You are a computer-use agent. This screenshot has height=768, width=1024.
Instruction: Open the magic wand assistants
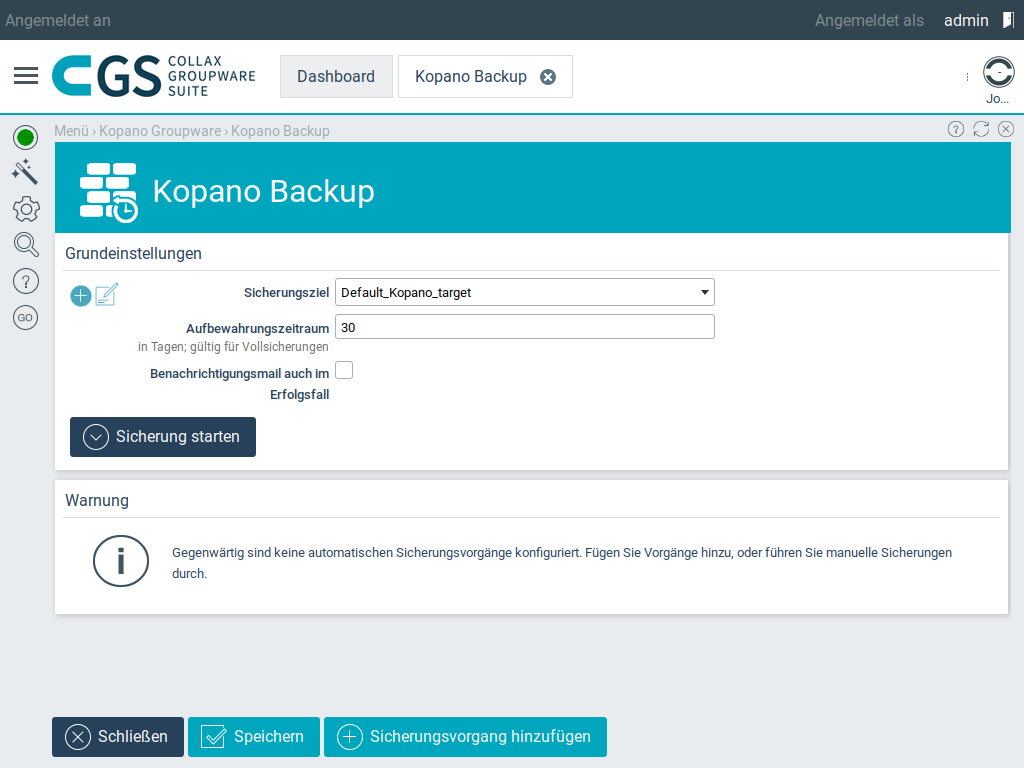[x=25, y=172]
